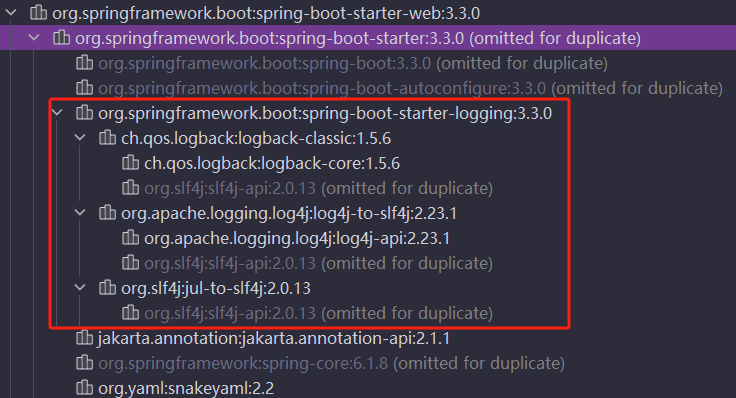The image size is (736, 398).
Task: Click the library icon of spring-boot-starter-web
Action: pyautogui.click(x=38, y=13)
